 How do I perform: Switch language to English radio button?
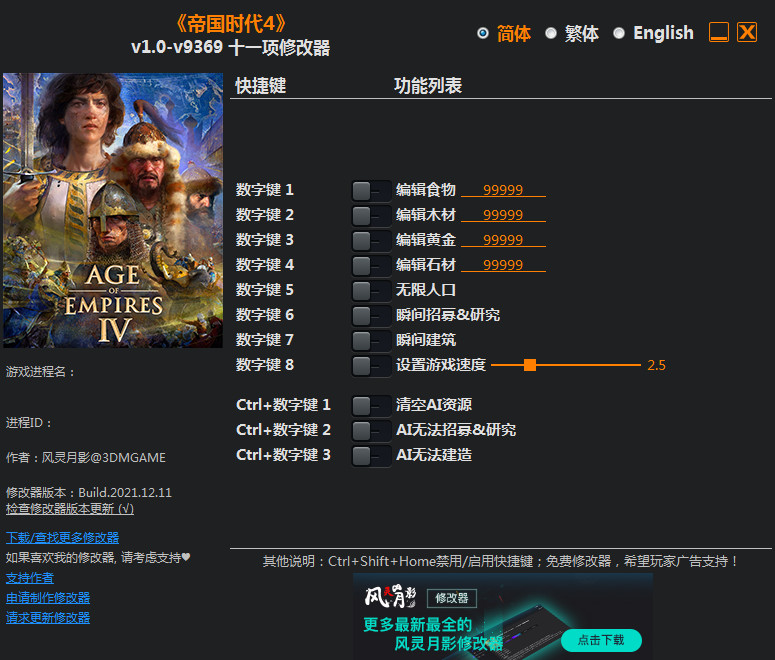pyautogui.click(x=619, y=33)
